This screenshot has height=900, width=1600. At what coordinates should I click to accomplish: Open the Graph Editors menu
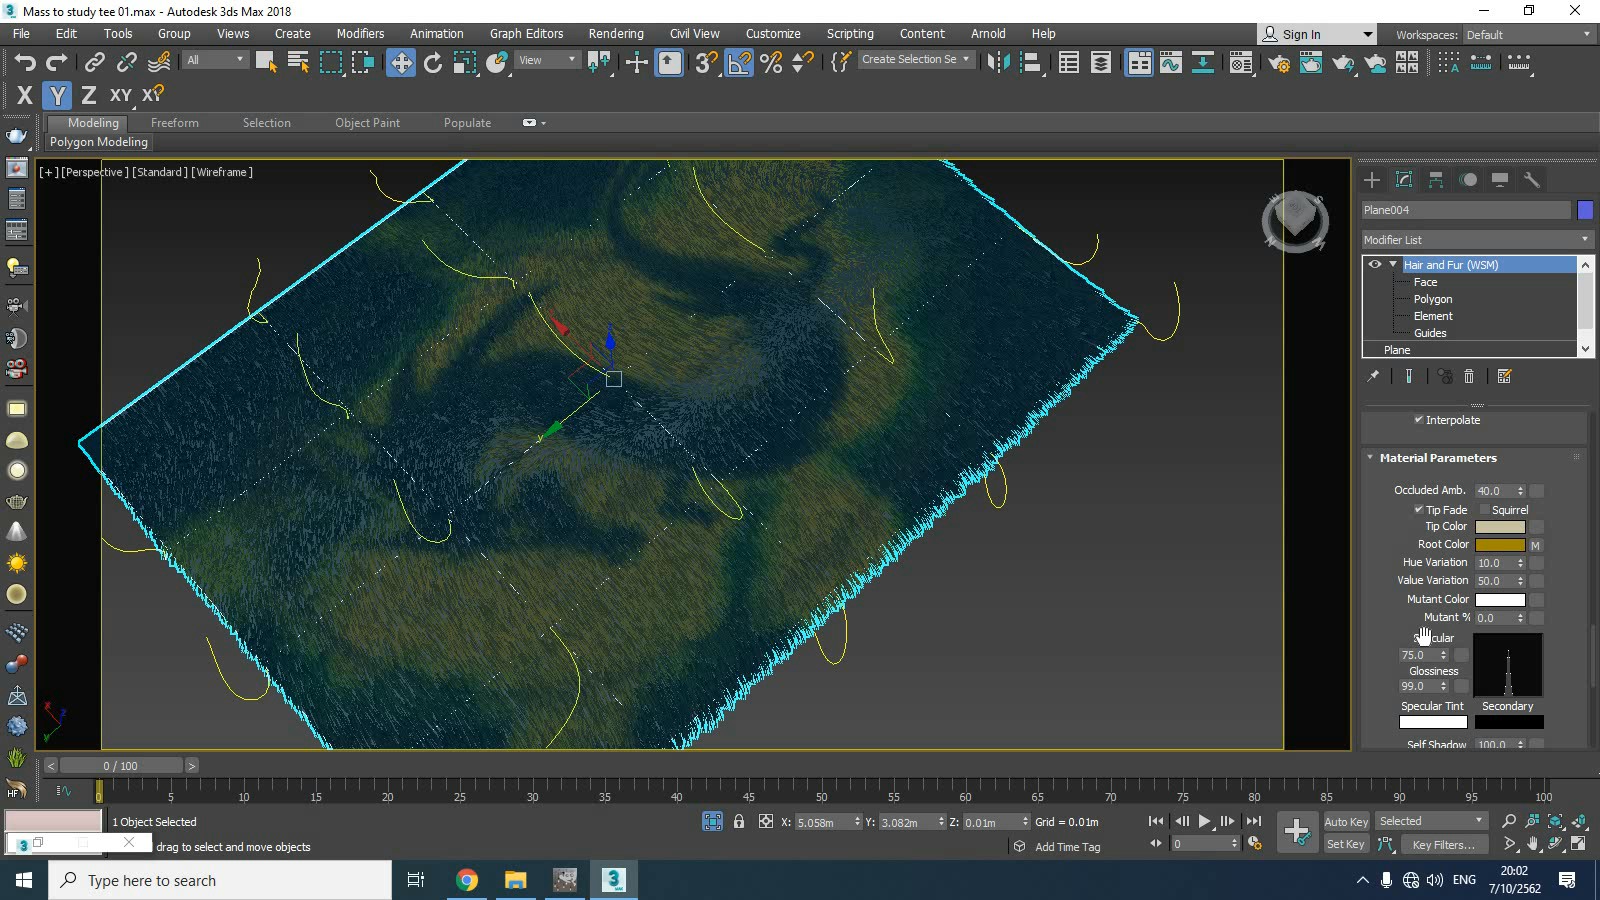click(x=526, y=33)
